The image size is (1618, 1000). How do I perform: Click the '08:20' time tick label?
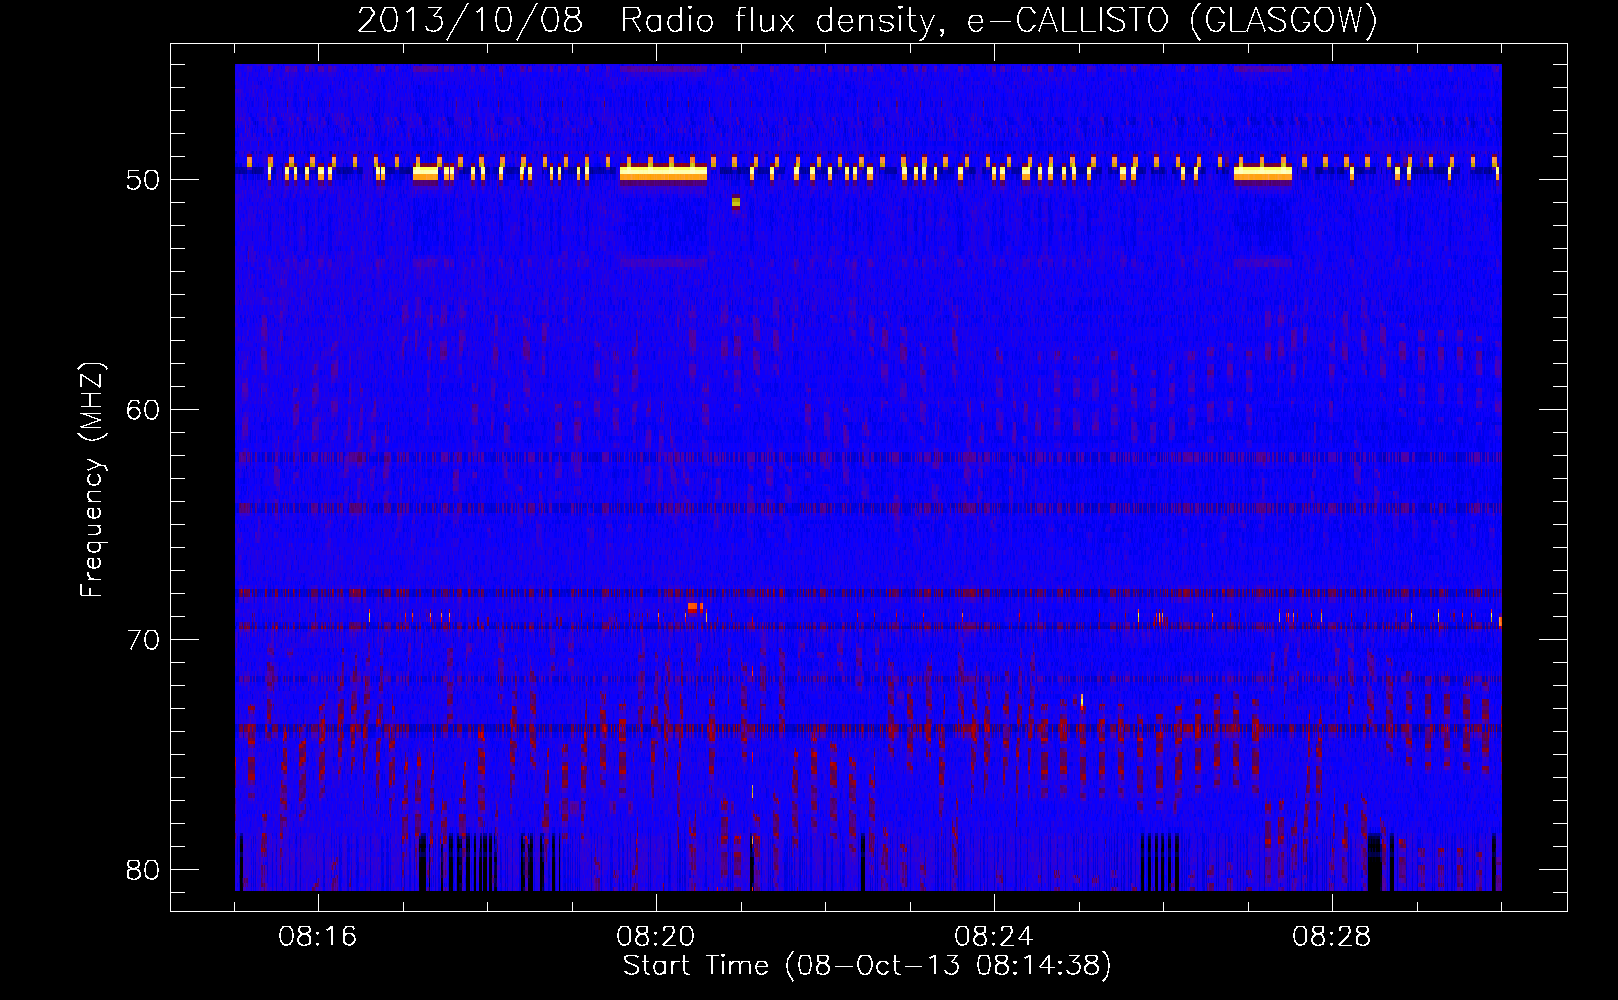[656, 937]
